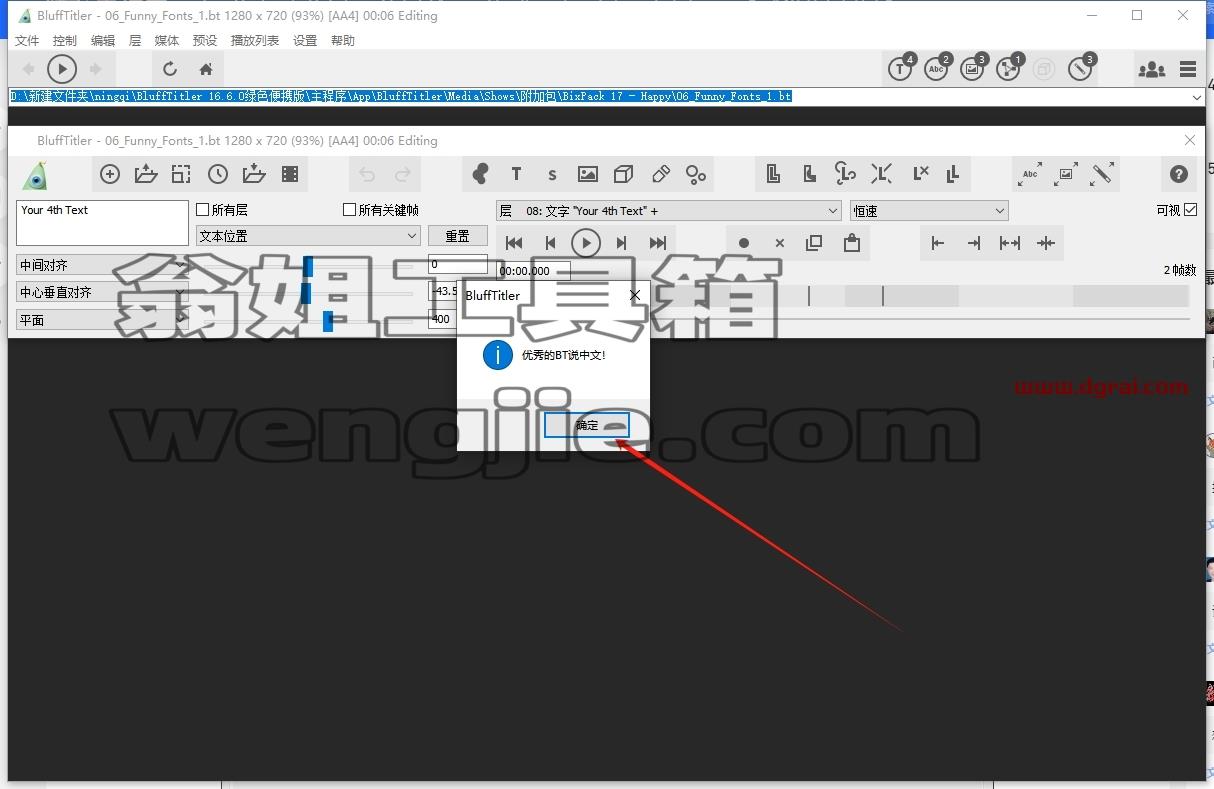1214x789 pixels.
Task: Add a picture layer from the toolbar
Action: click(588, 174)
